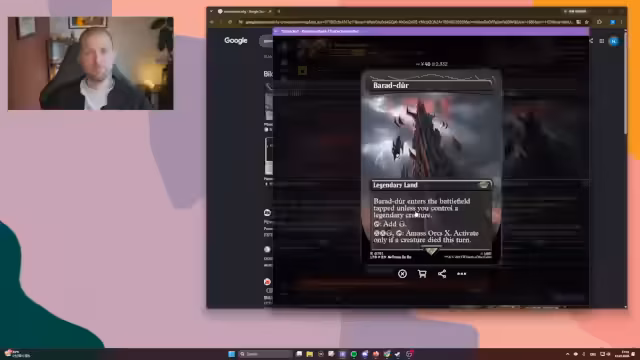Open the three-dot more options below card
The image size is (640, 360).
[461, 274]
